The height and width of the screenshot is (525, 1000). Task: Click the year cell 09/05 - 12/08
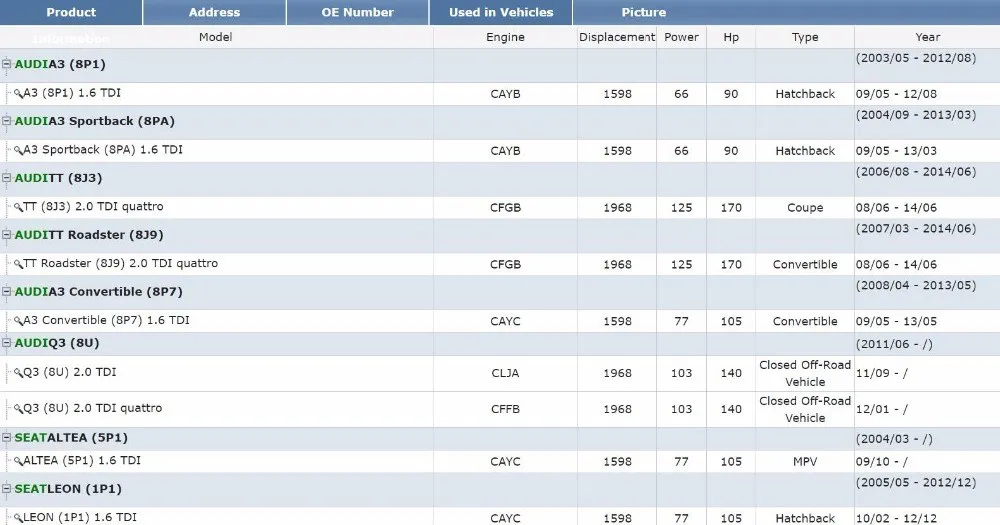pos(896,94)
